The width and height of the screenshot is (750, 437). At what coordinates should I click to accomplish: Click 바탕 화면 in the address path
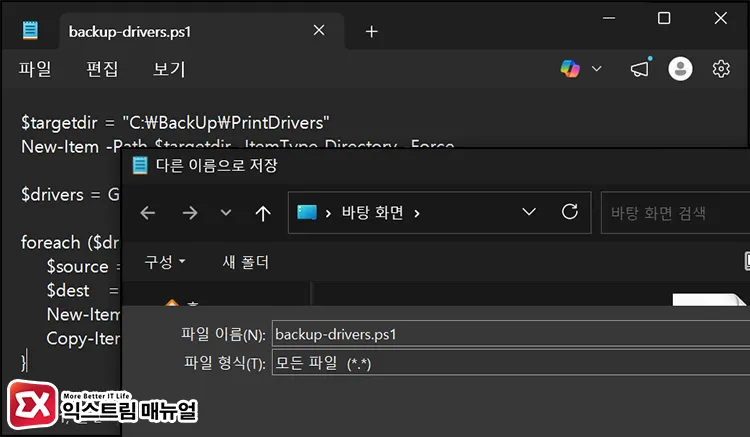click(373, 213)
